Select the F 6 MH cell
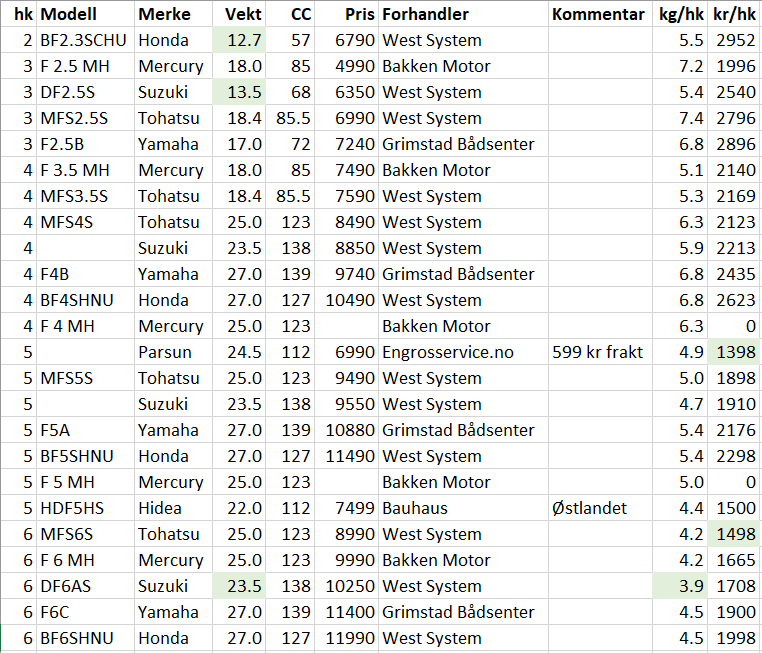This screenshot has width=762, height=653. coord(86,560)
